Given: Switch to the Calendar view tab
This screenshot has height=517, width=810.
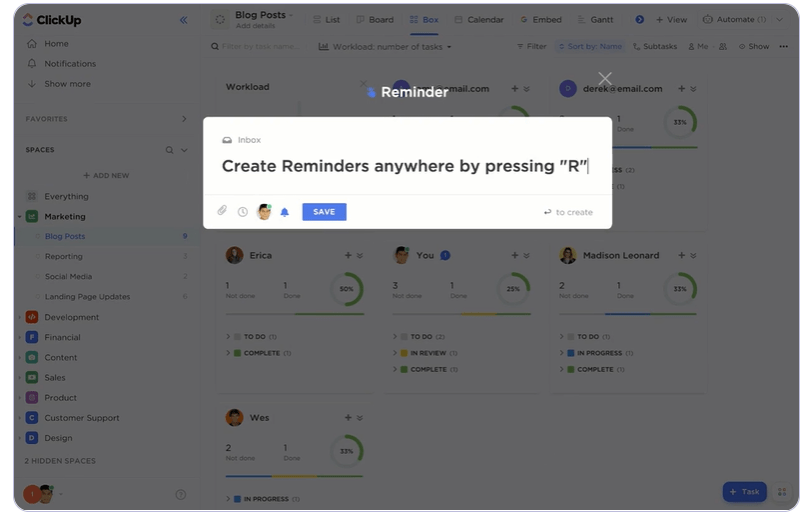Looking at the screenshot, I should click(x=479, y=20).
